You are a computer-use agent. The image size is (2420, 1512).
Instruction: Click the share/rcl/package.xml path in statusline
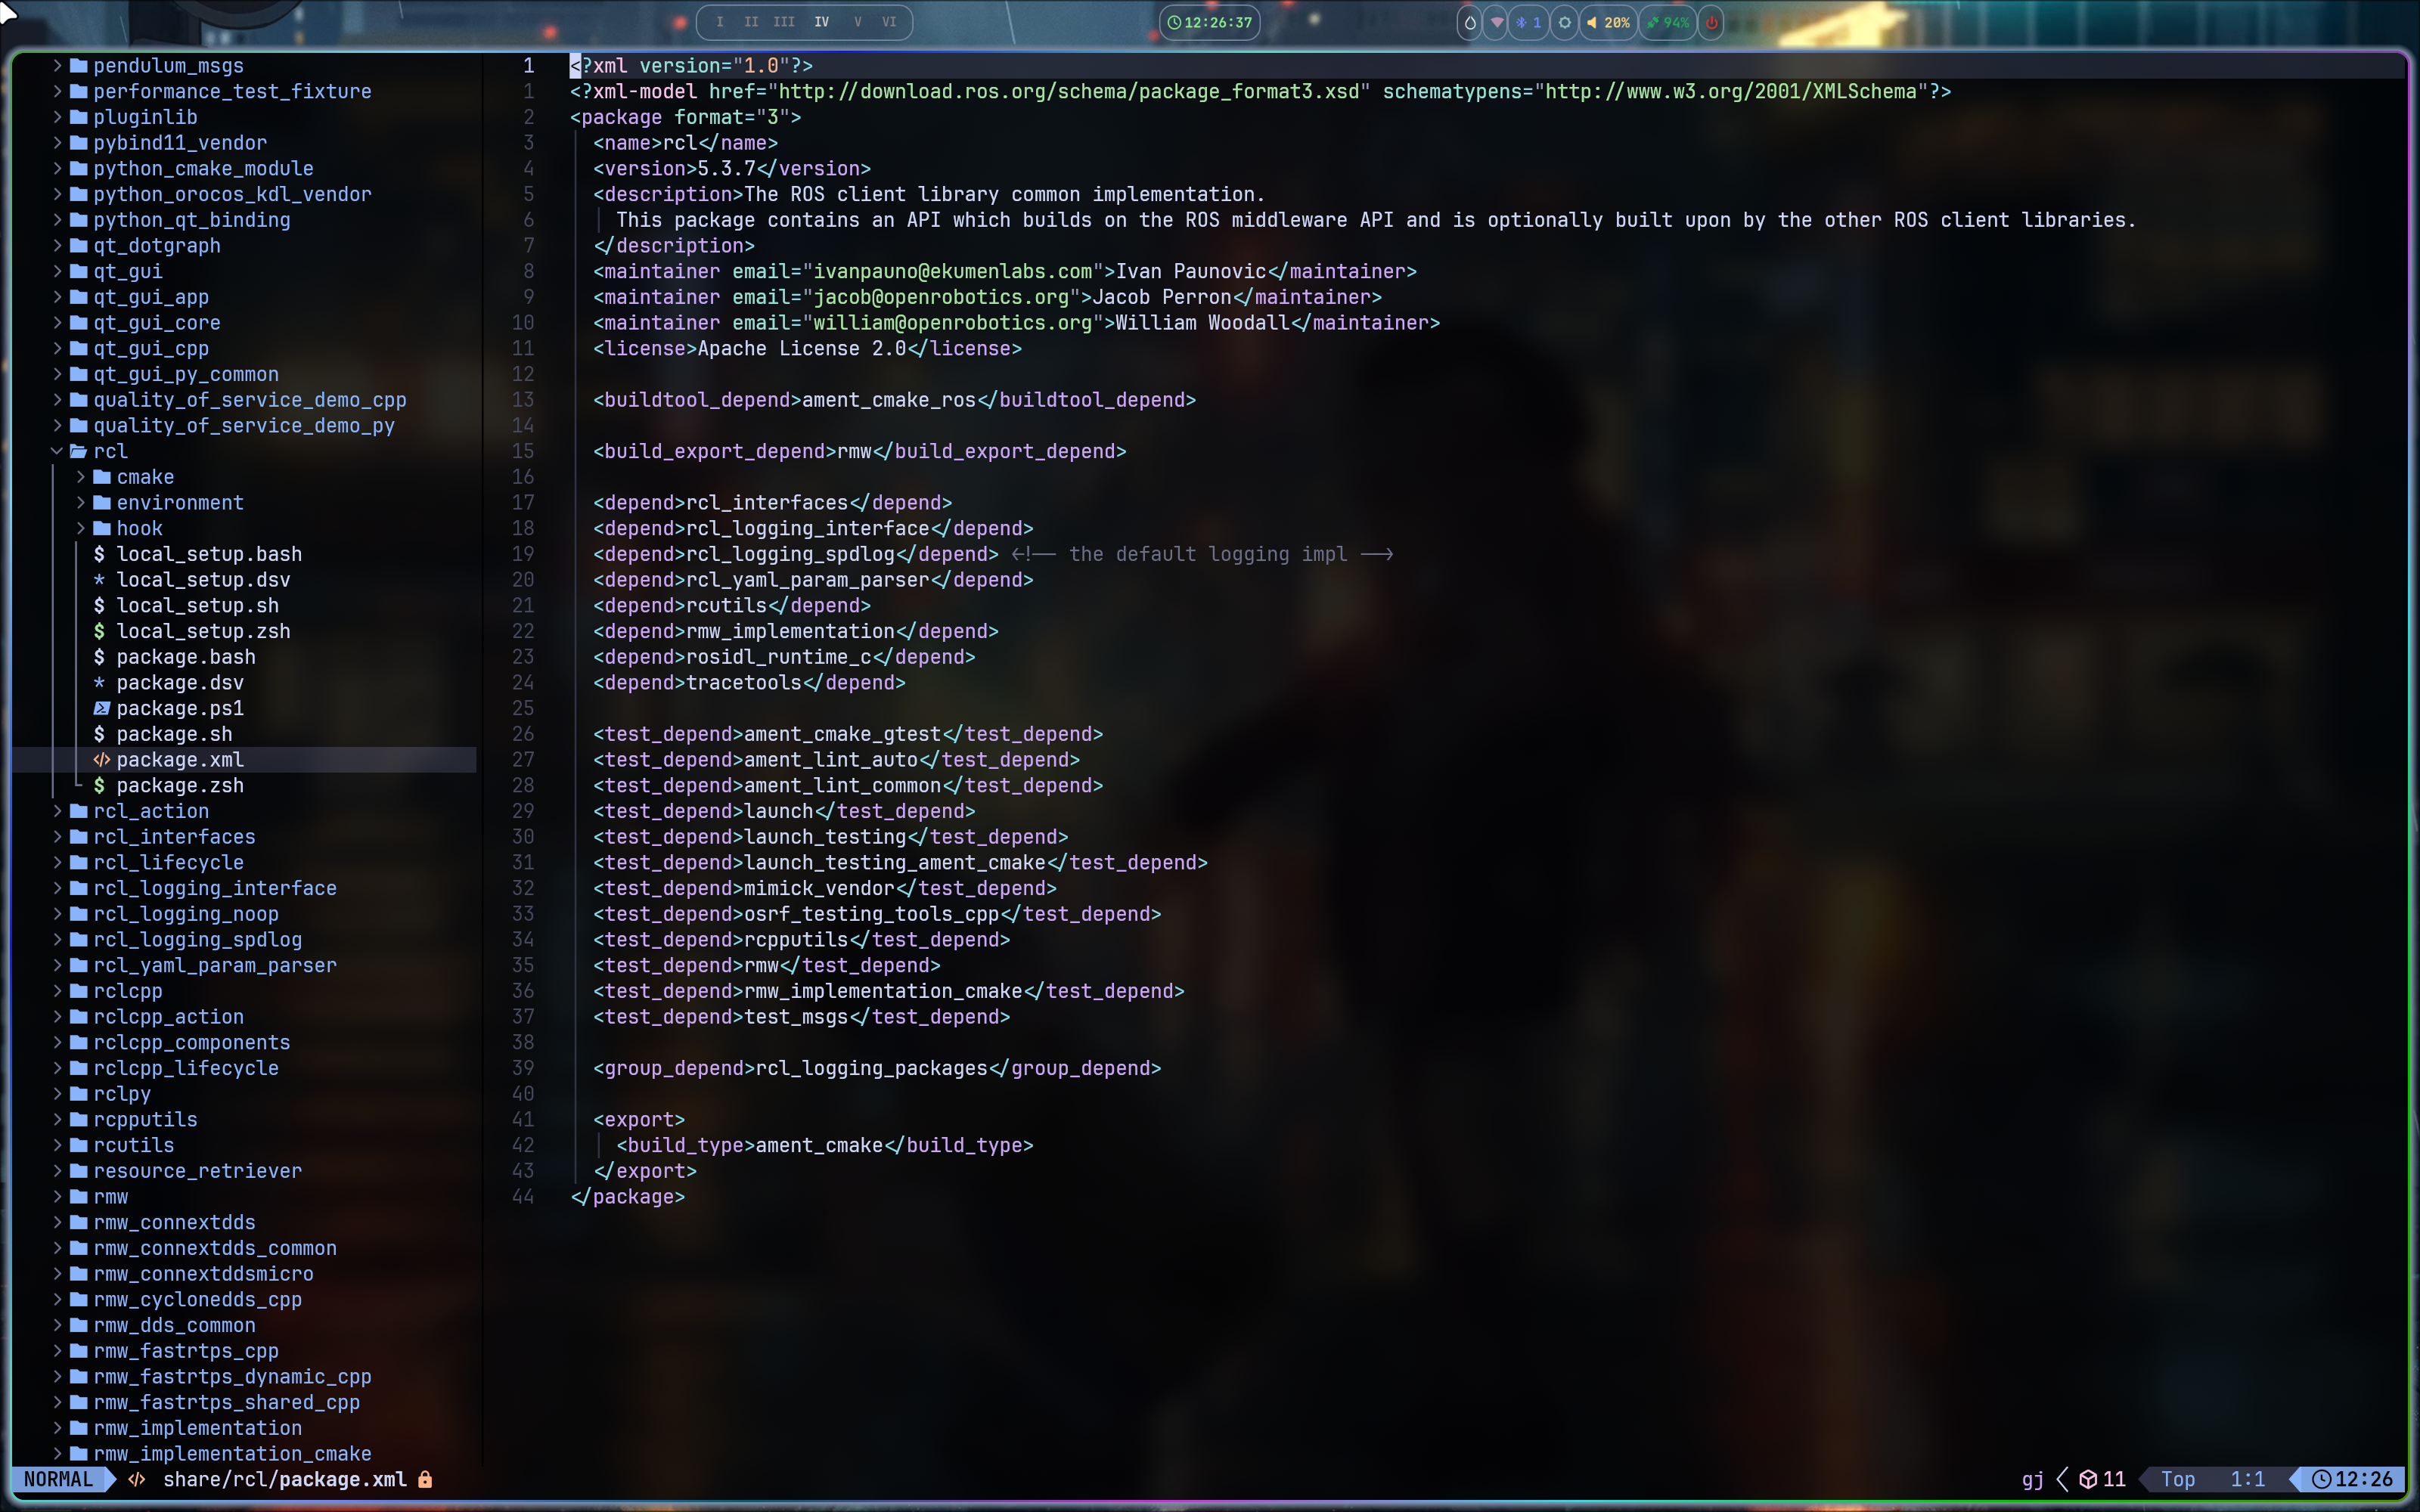click(x=285, y=1479)
